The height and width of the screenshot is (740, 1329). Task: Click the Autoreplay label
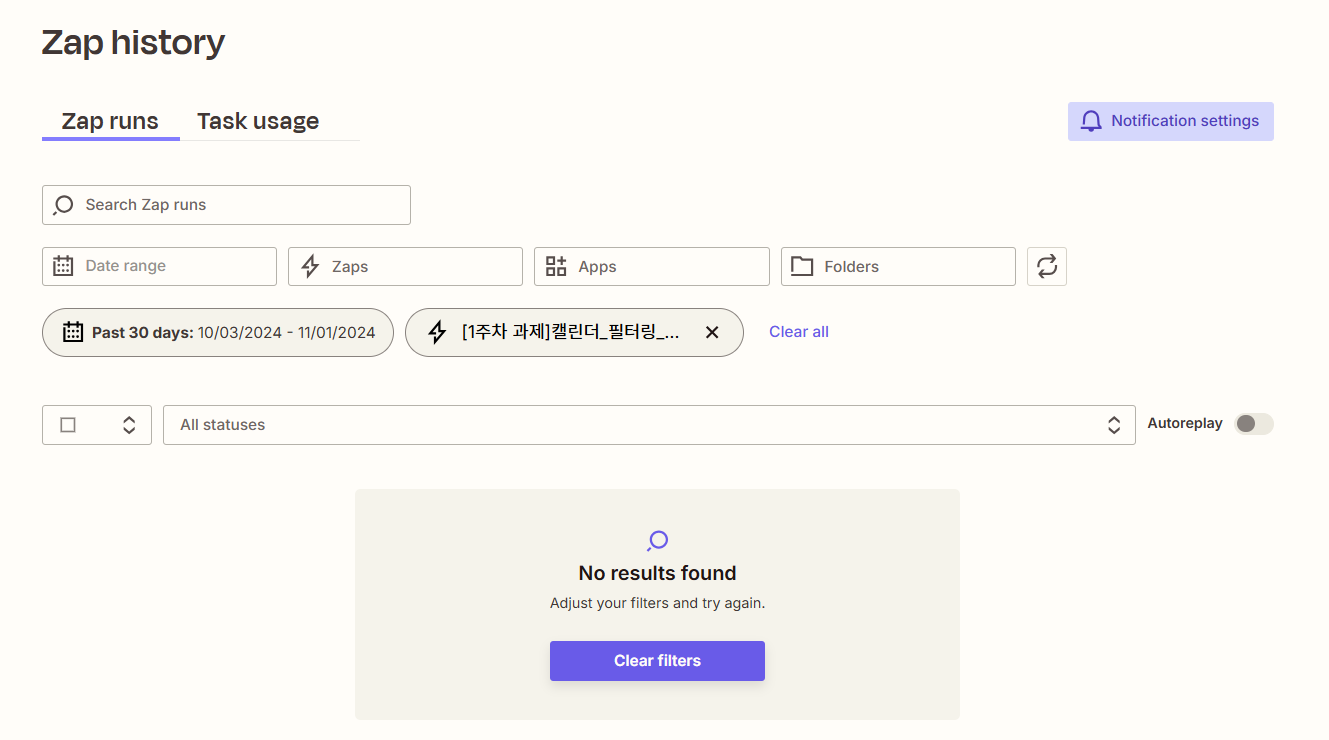pos(1185,424)
